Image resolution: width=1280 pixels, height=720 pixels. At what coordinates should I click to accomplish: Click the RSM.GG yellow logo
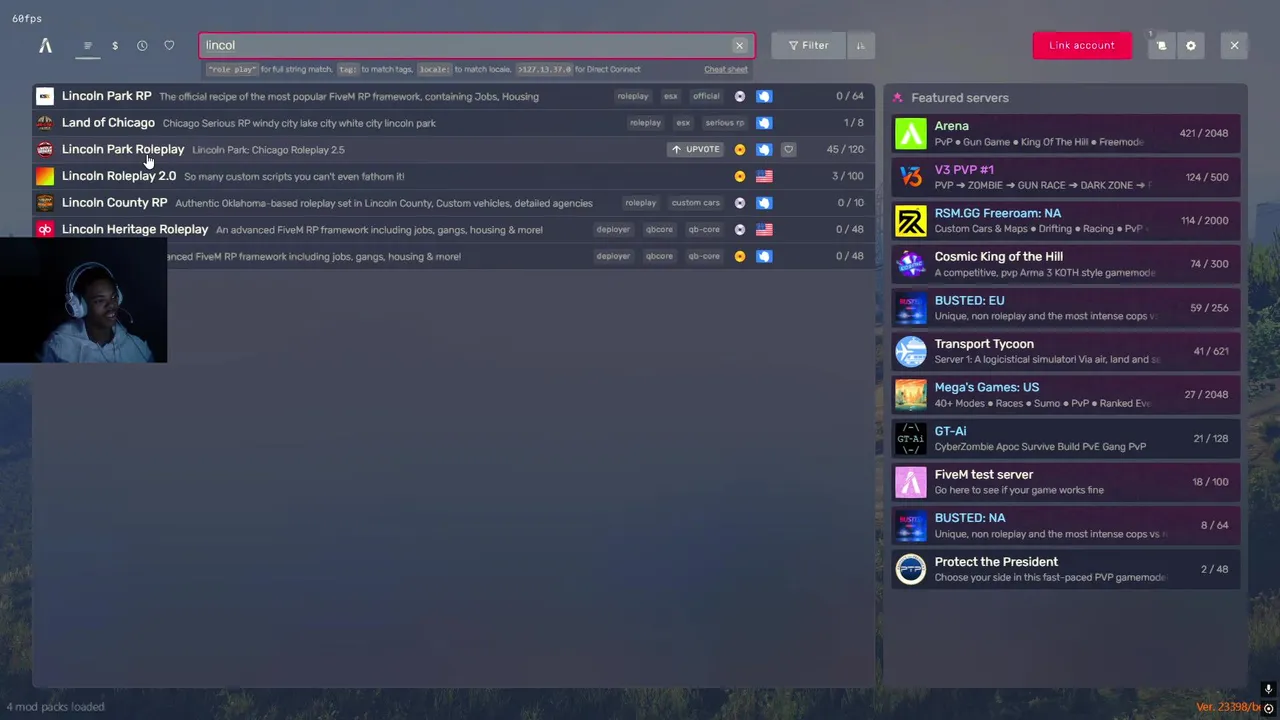coord(911,220)
